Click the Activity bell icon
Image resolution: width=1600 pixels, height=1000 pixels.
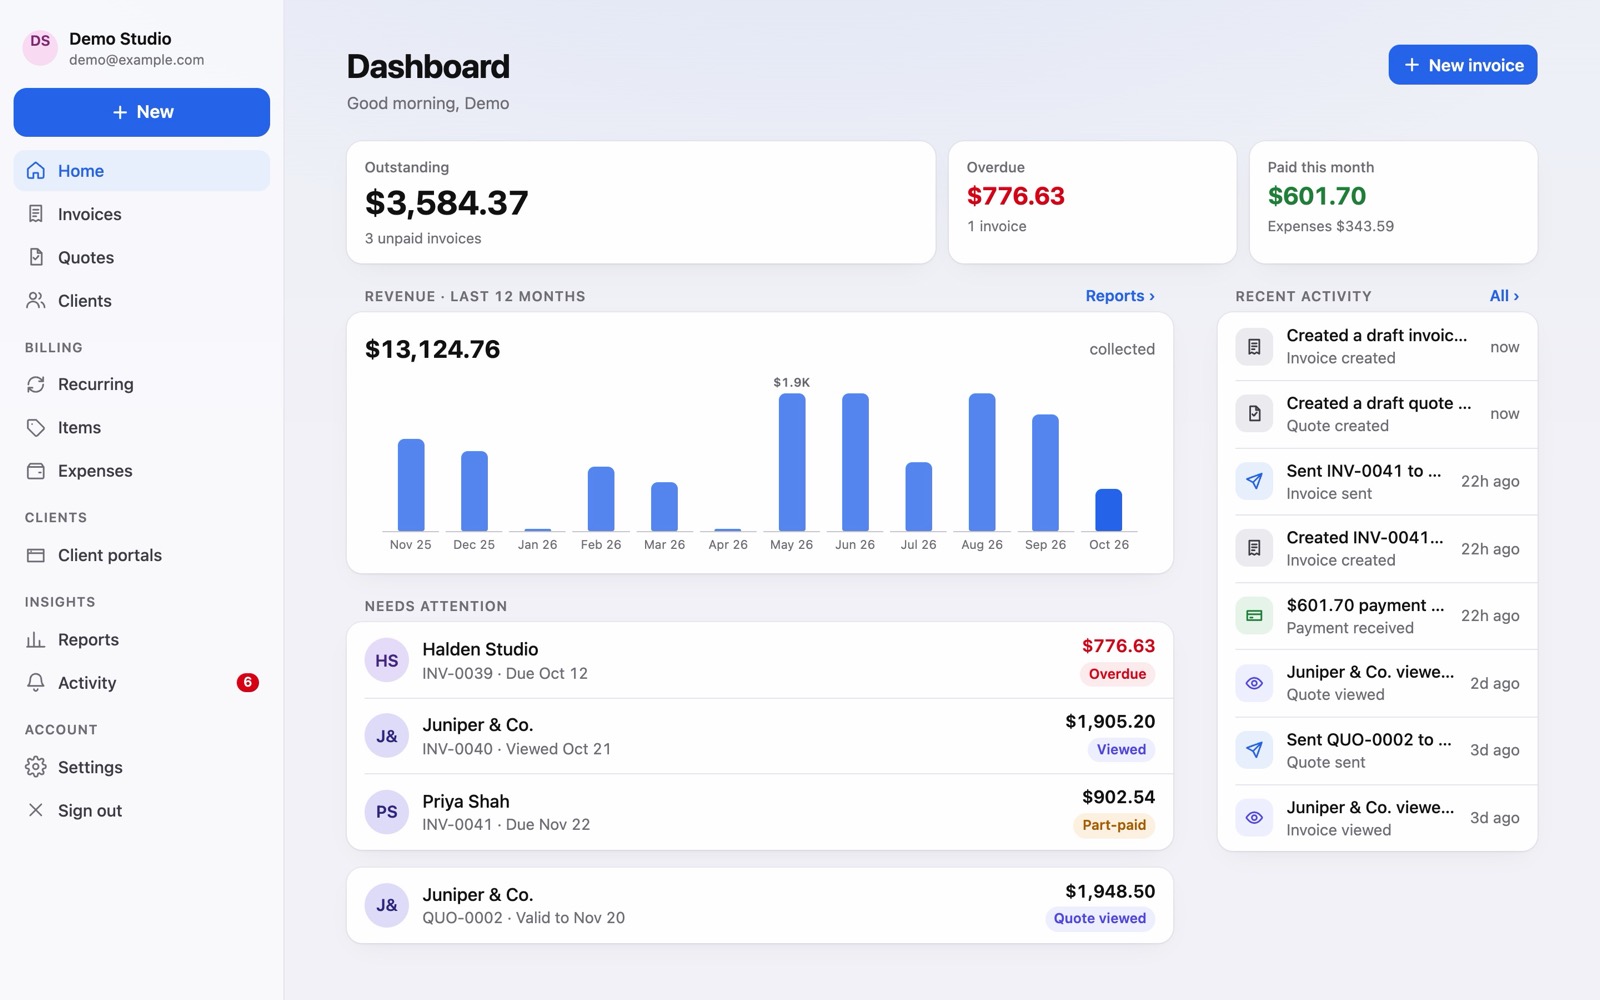coord(36,683)
